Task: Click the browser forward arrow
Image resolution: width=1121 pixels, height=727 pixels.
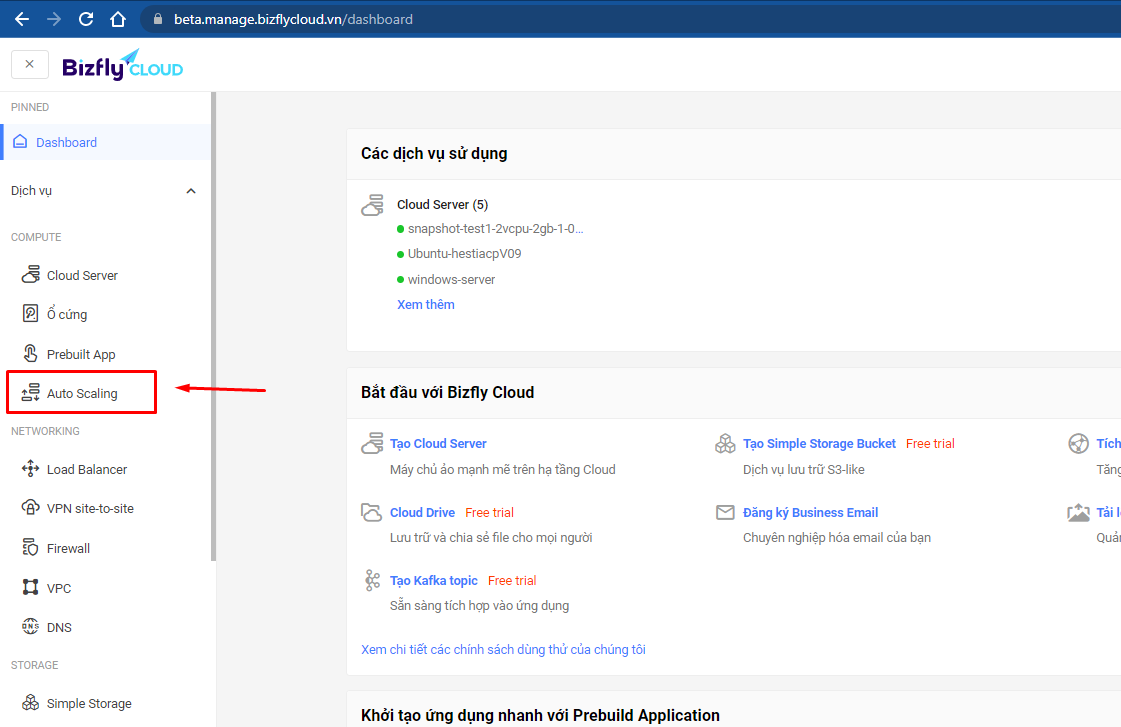Action: point(54,19)
